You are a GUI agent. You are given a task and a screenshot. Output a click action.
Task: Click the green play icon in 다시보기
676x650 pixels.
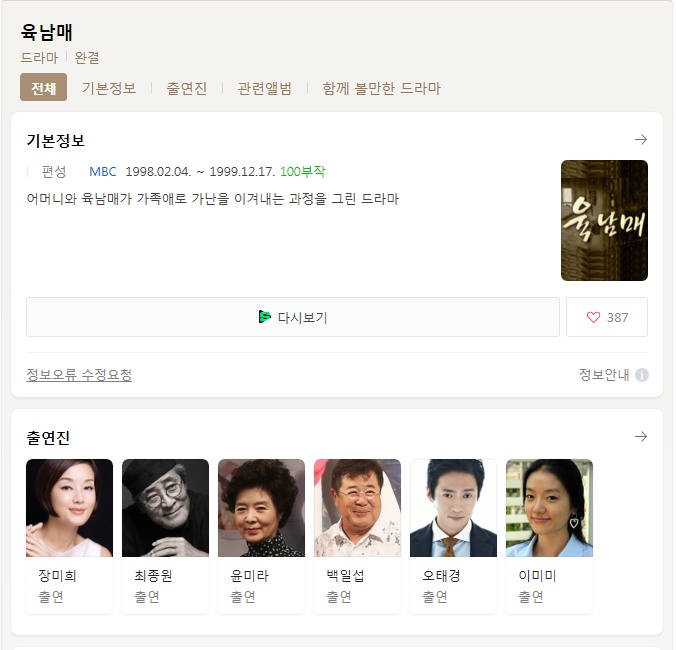click(x=264, y=317)
